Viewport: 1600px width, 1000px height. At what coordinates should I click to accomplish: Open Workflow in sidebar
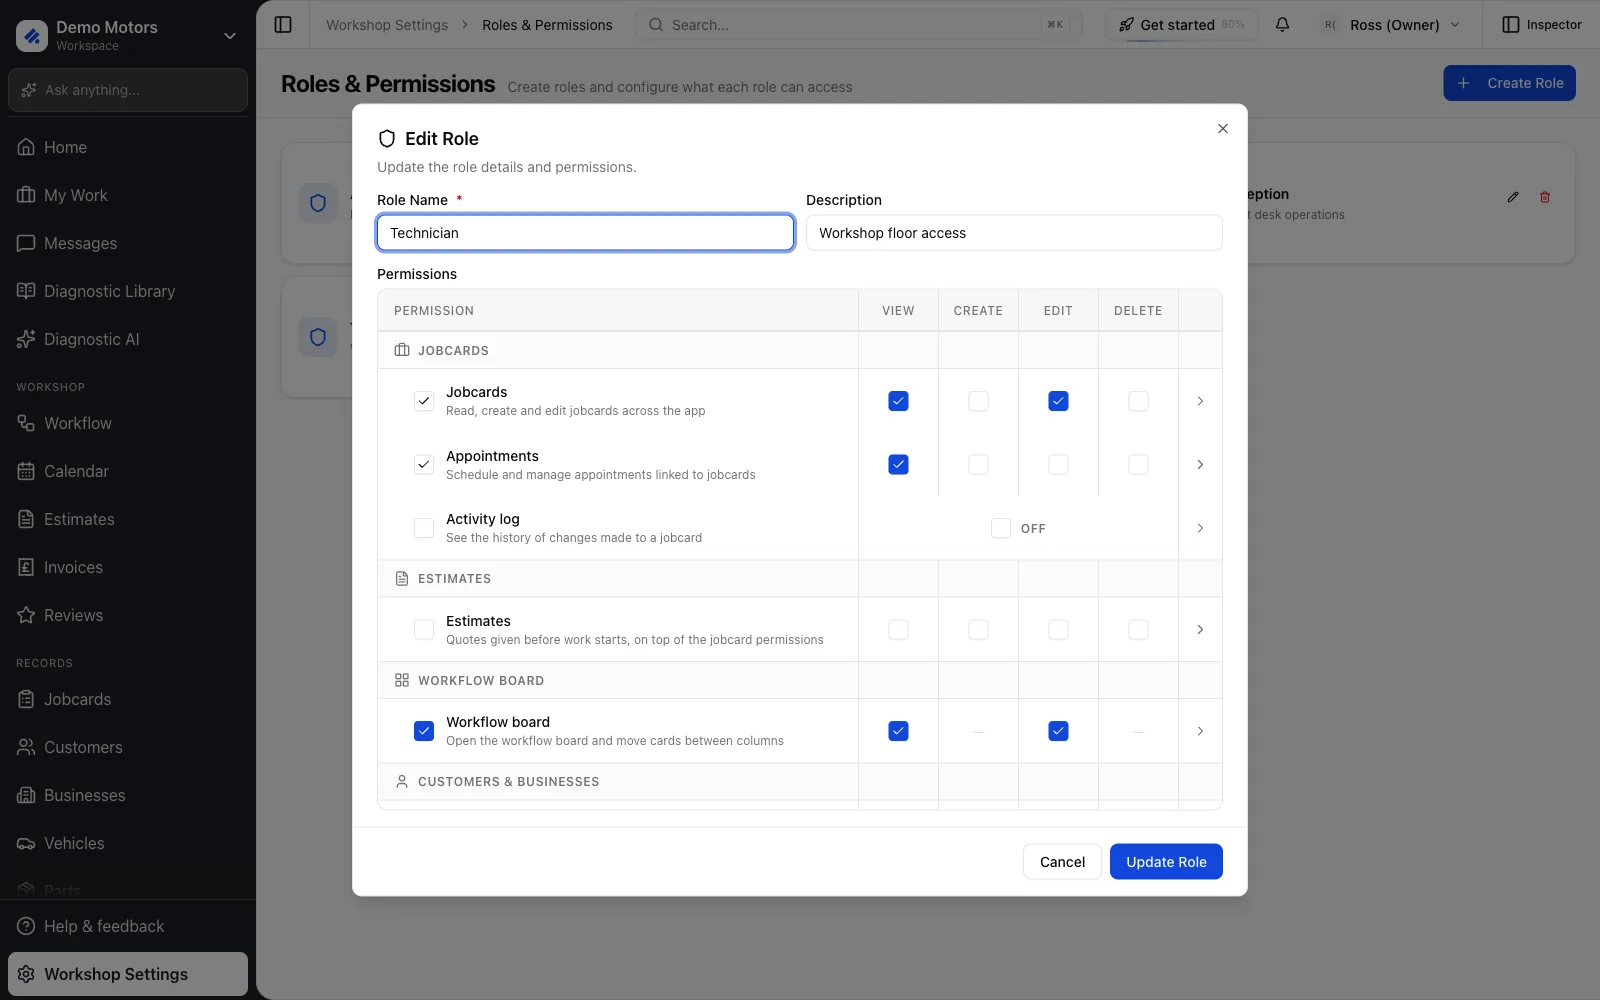[128, 423]
